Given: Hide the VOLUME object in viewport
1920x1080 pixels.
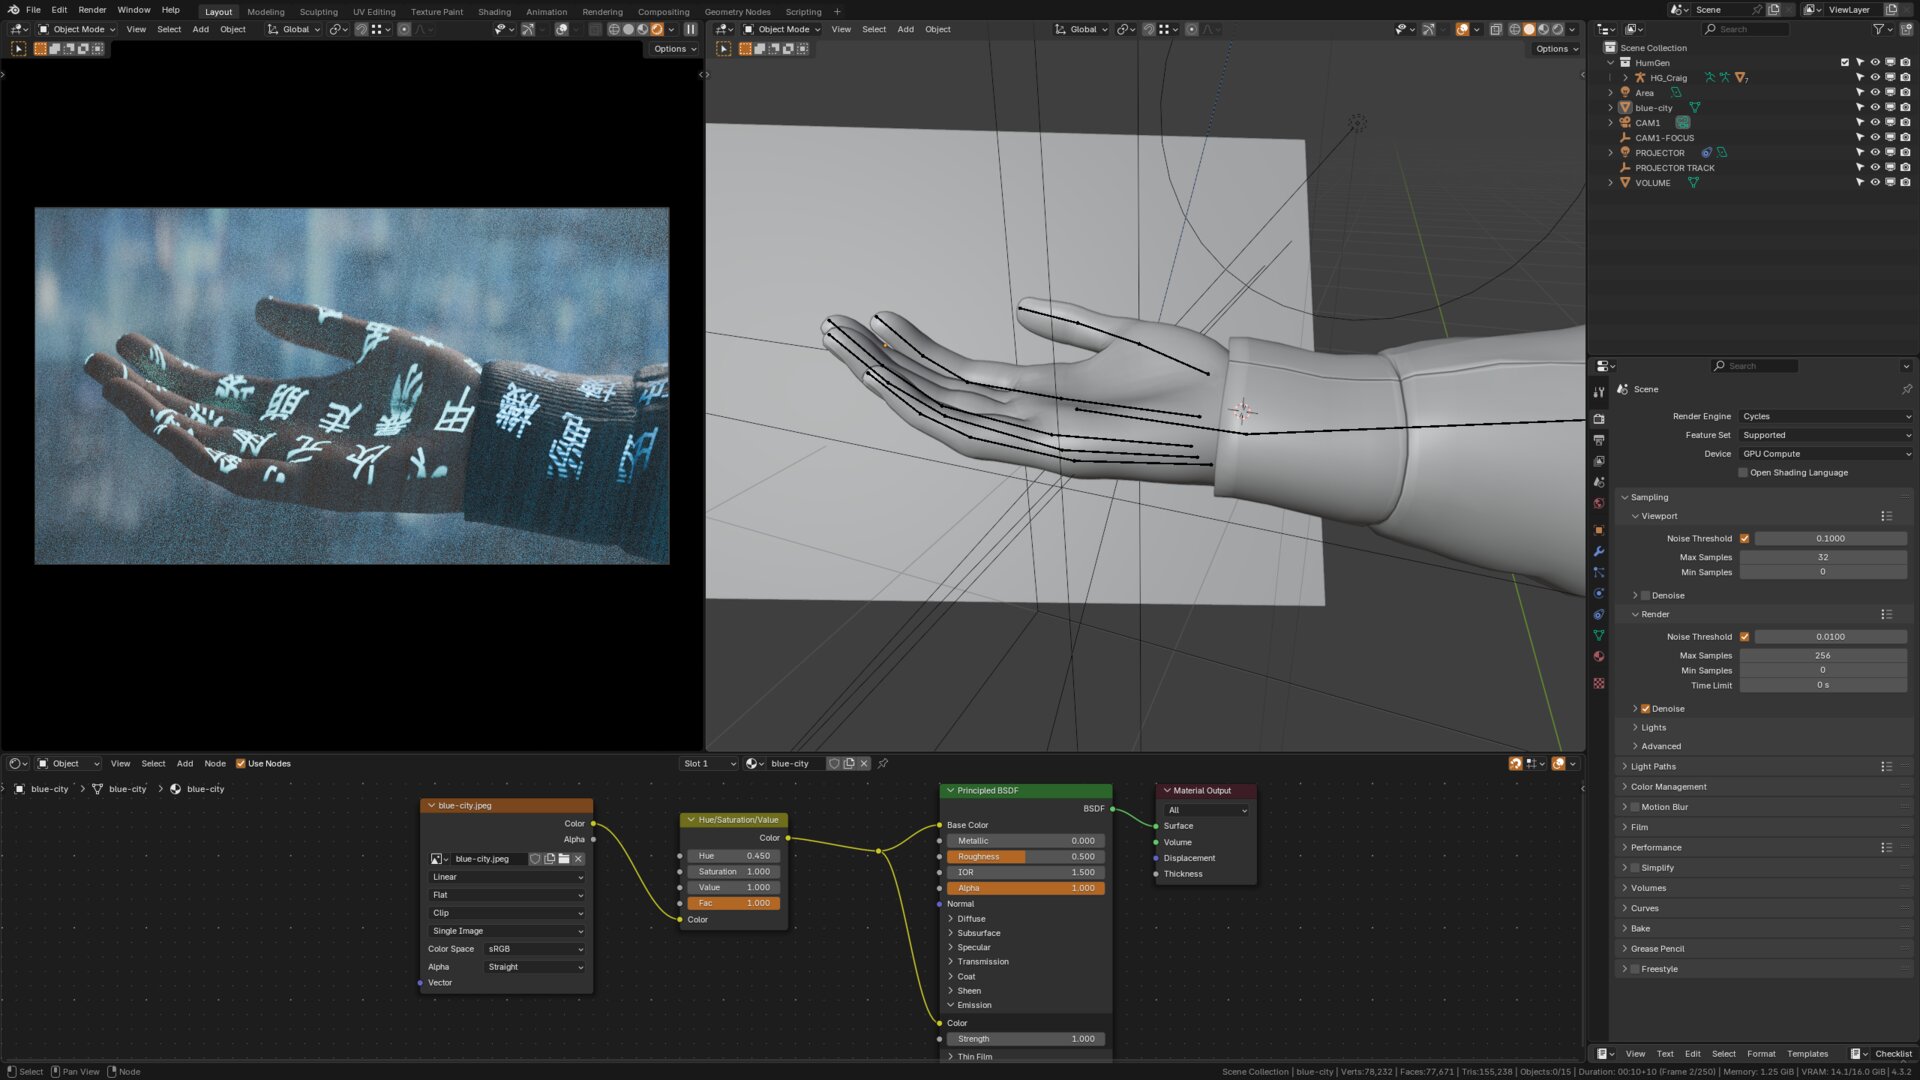Looking at the screenshot, I should 1875,183.
